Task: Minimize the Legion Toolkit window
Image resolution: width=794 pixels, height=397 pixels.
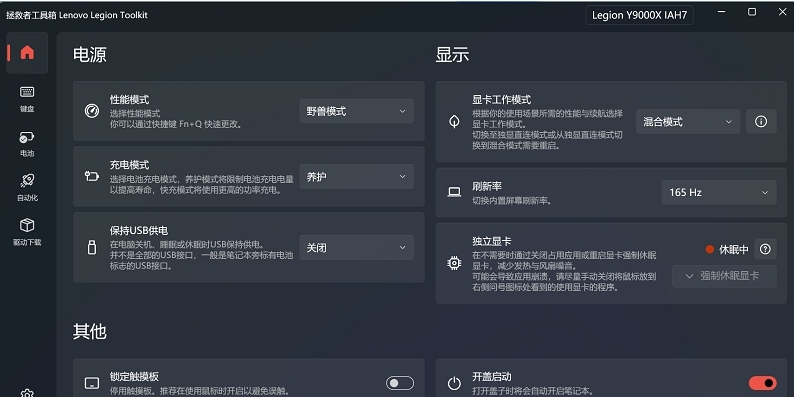Action: tap(721, 12)
